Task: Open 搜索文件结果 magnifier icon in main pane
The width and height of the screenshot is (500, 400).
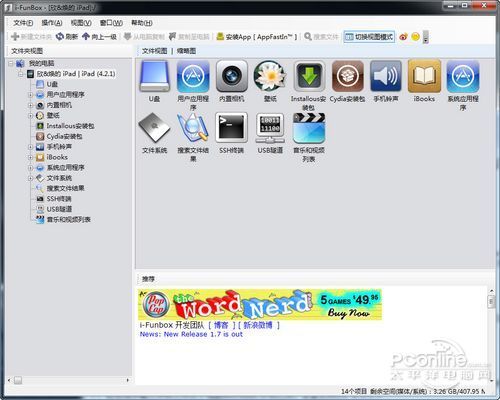Action: pyautogui.click(x=193, y=128)
